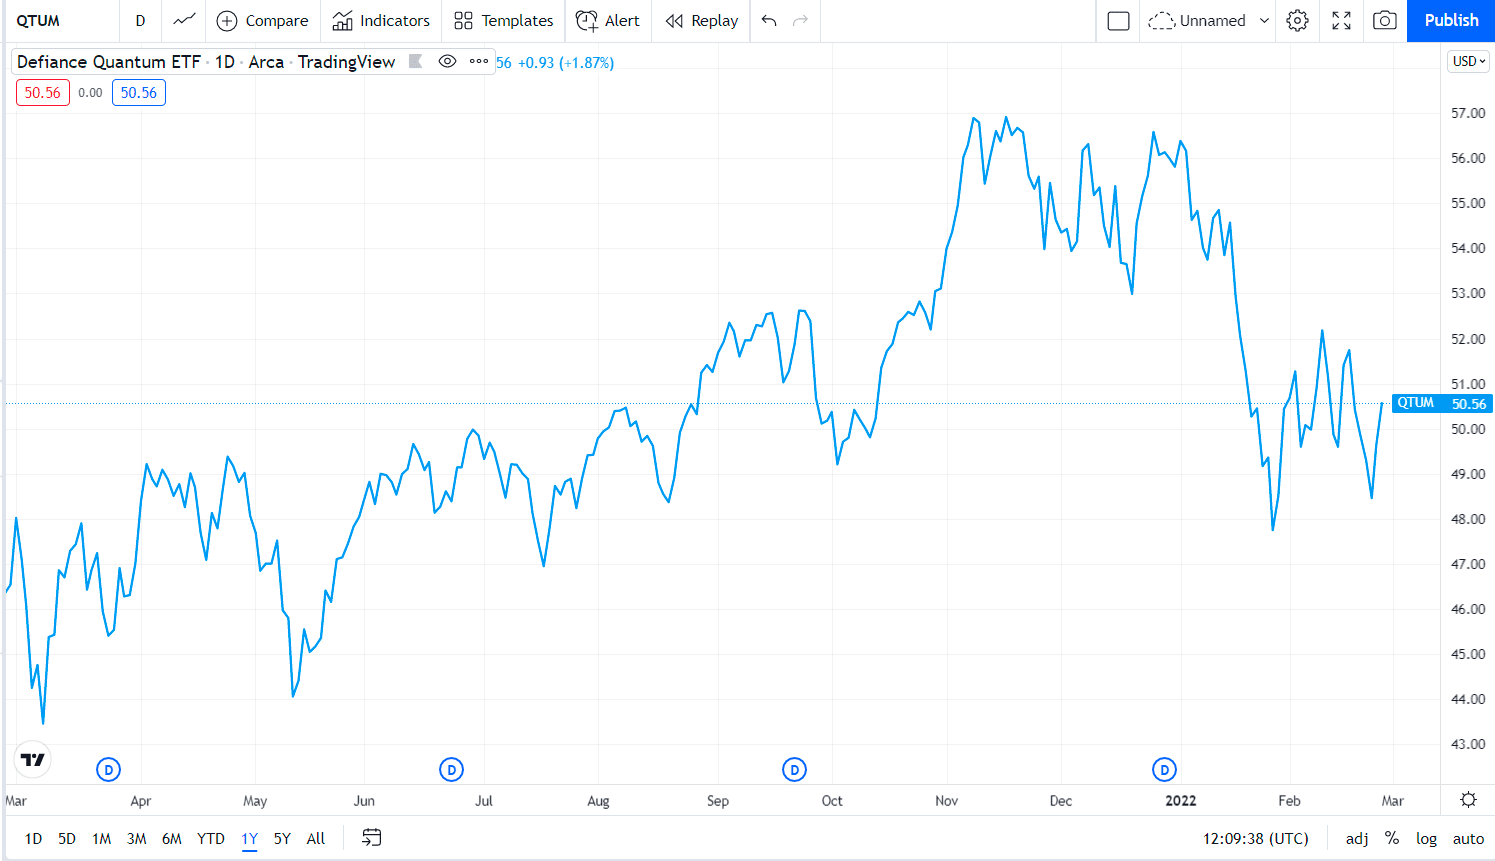The image size is (1495, 861).
Task: Open dividend marker near 2022
Action: point(1164,770)
